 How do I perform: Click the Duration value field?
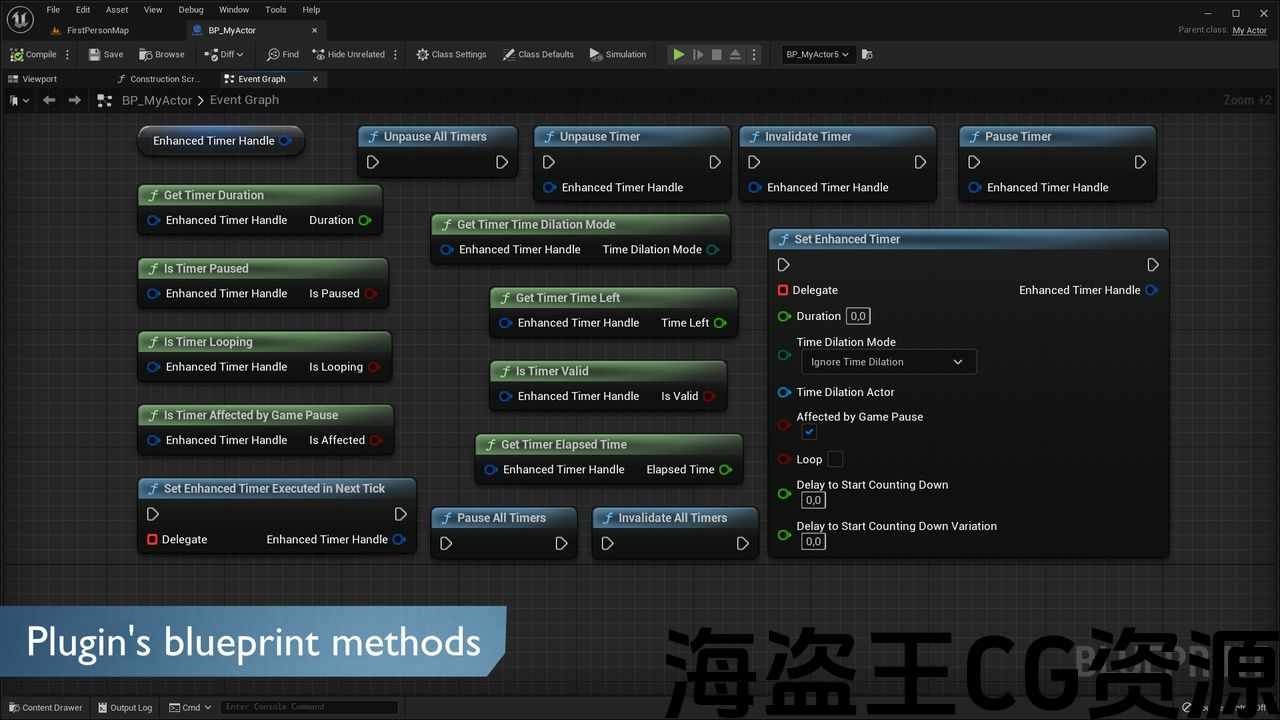point(858,316)
